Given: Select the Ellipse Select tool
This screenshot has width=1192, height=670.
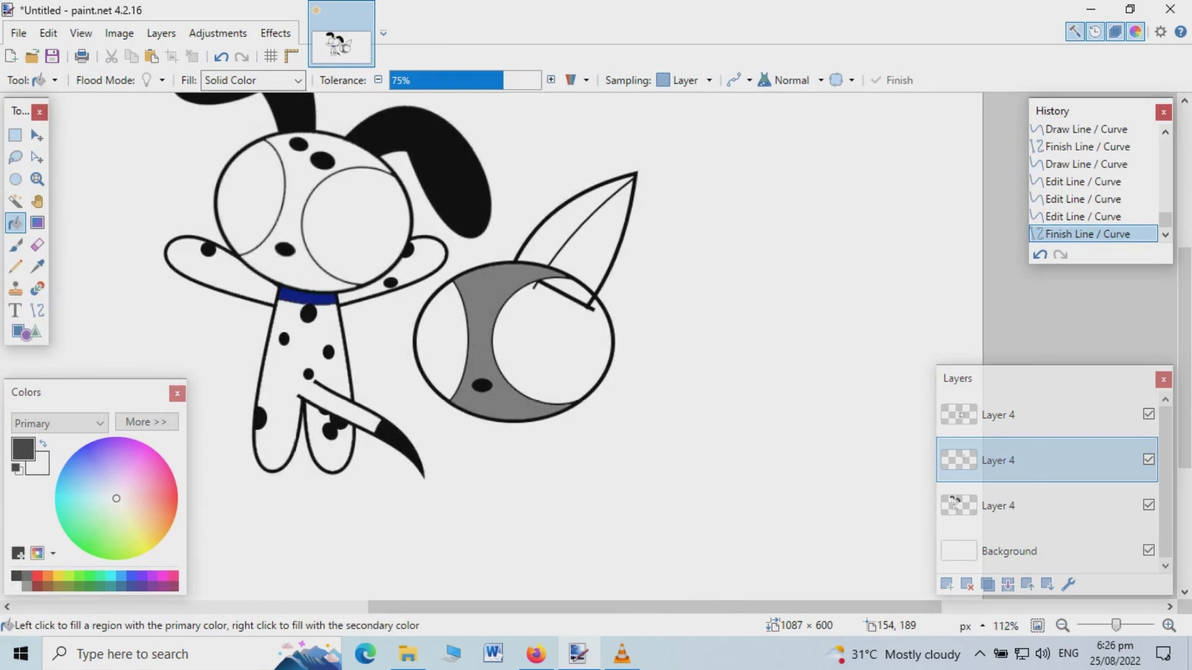Looking at the screenshot, I should [x=15, y=179].
